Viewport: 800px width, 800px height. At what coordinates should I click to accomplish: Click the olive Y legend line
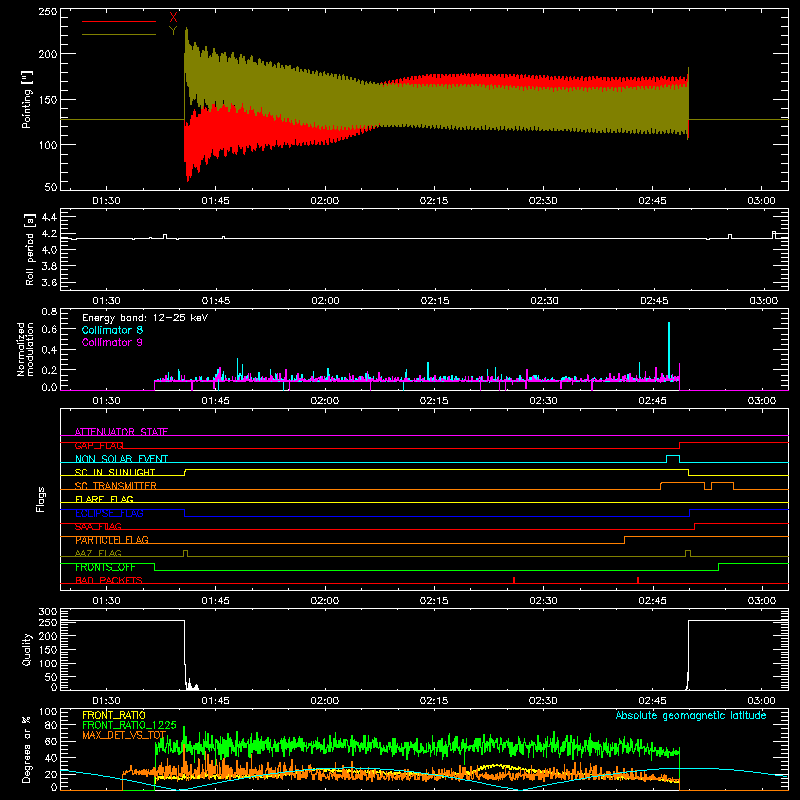click(119, 34)
